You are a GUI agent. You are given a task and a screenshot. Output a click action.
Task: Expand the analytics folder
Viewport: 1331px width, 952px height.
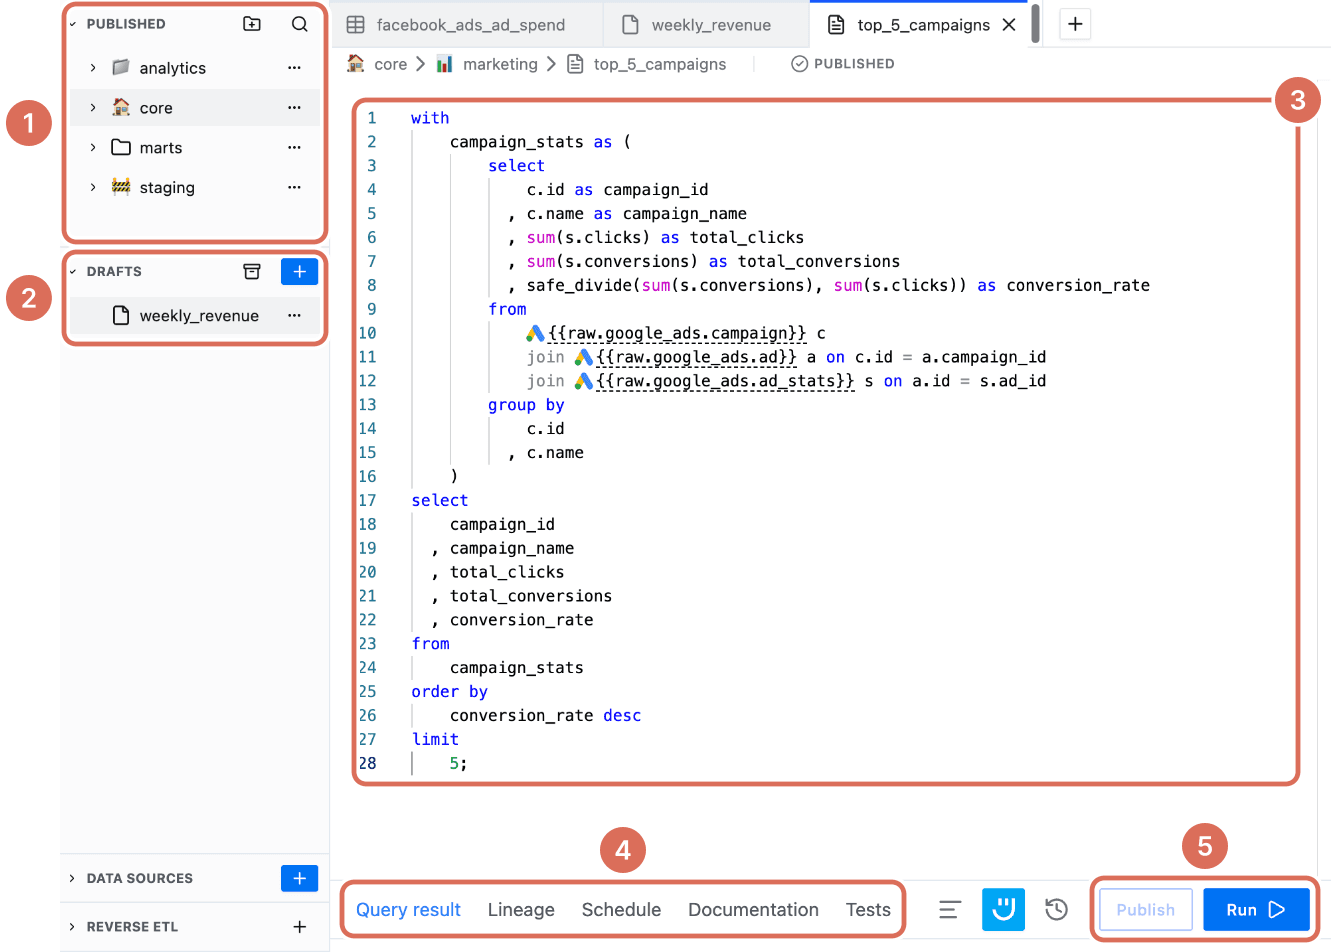(x=93, y=68)
